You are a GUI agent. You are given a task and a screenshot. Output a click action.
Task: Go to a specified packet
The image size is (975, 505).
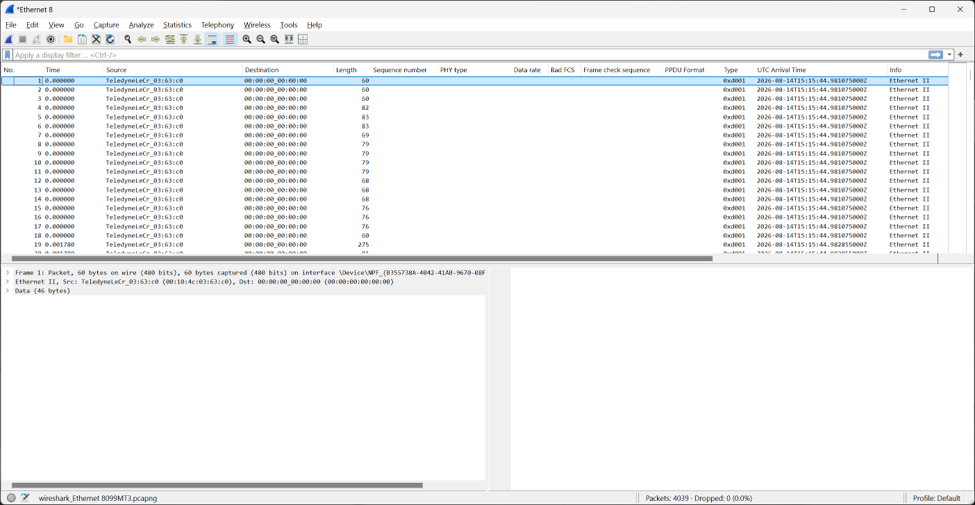click(170, 39)
